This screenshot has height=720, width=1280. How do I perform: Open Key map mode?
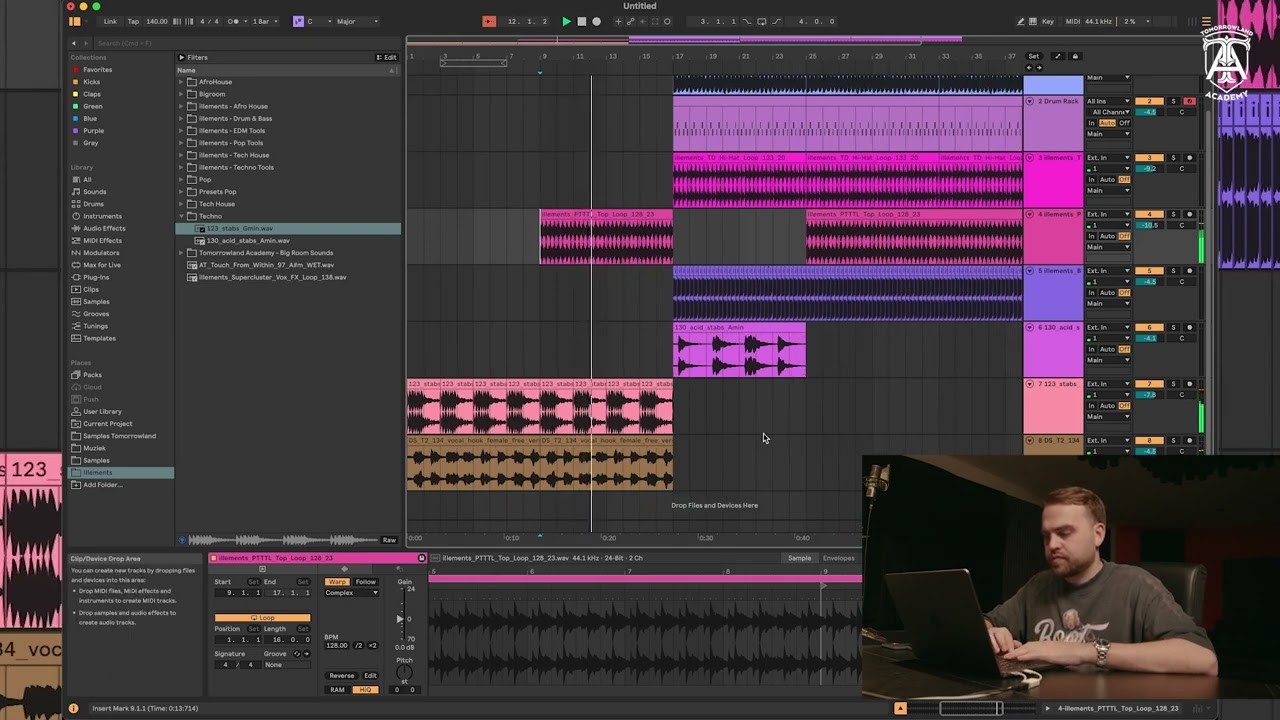[1048, 21]
